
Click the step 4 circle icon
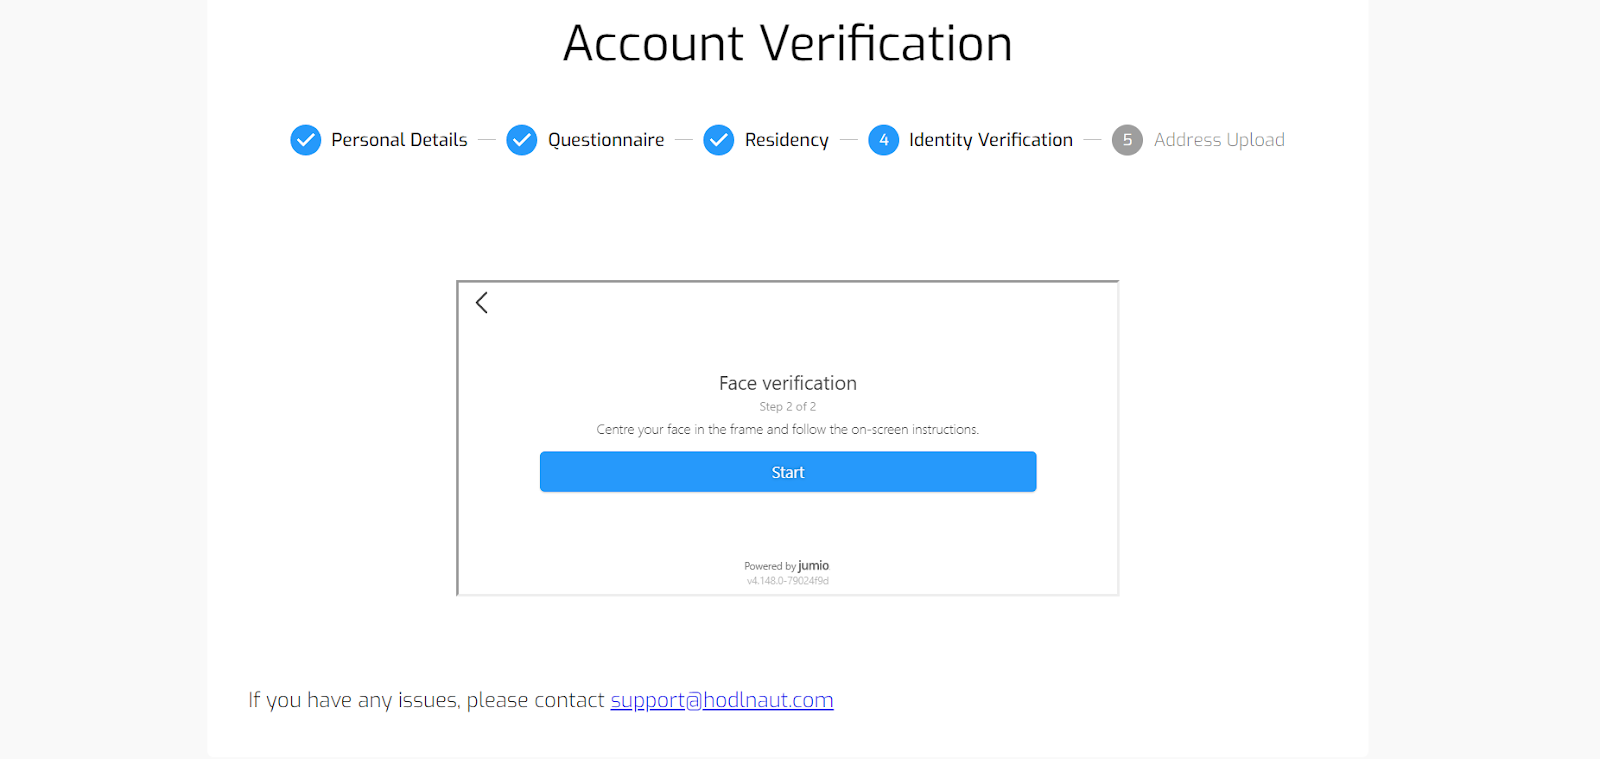pyautogui.click(x=883, y=140)
